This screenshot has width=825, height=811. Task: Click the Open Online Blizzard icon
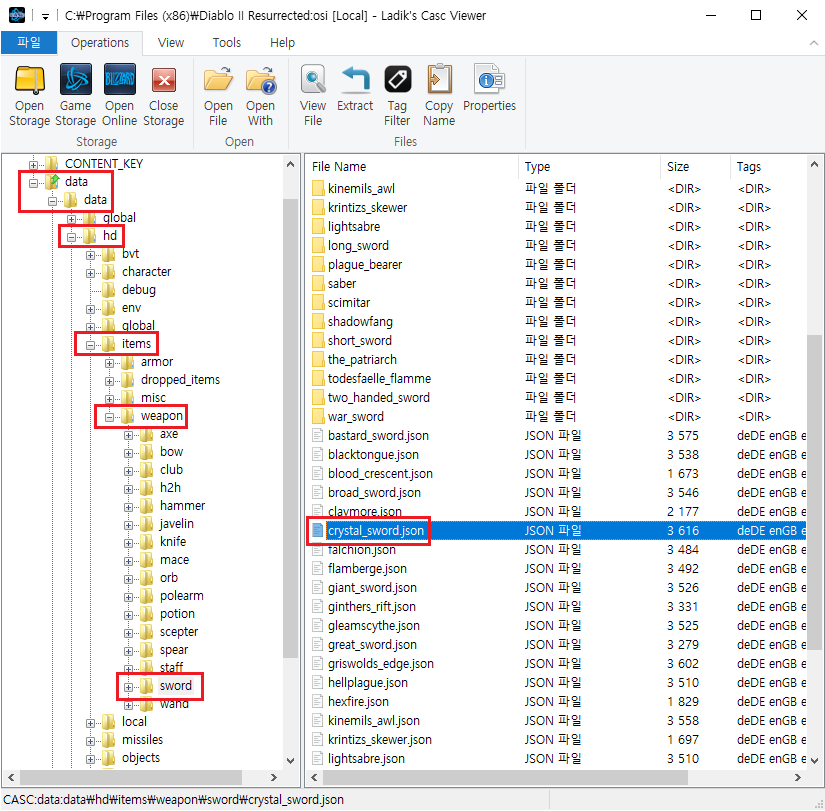pyautogui.click(x=119, y=80)
